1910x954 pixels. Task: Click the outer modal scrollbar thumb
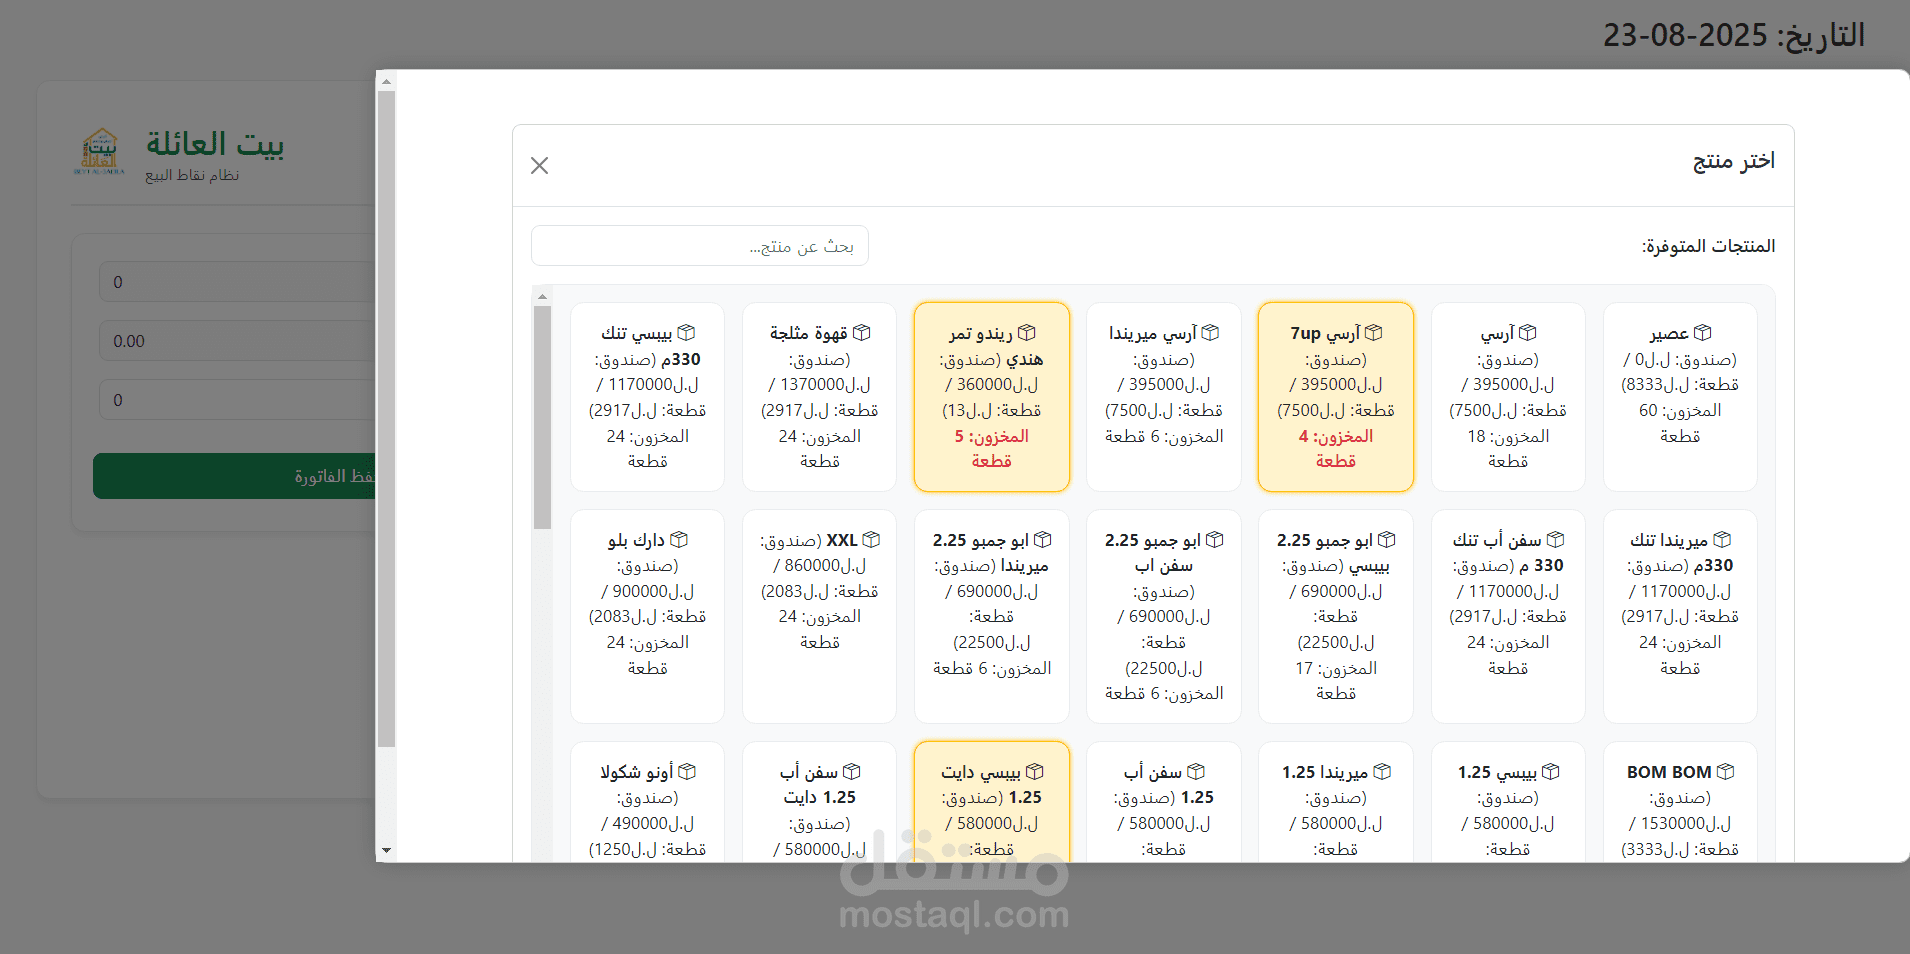tap(386, 419)
